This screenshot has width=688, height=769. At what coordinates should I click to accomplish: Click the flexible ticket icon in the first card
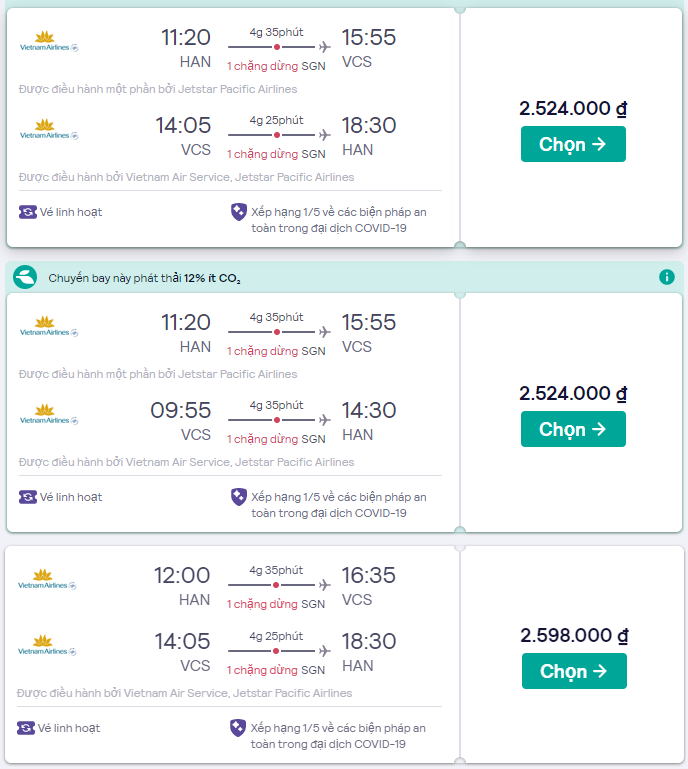point(28,212)
